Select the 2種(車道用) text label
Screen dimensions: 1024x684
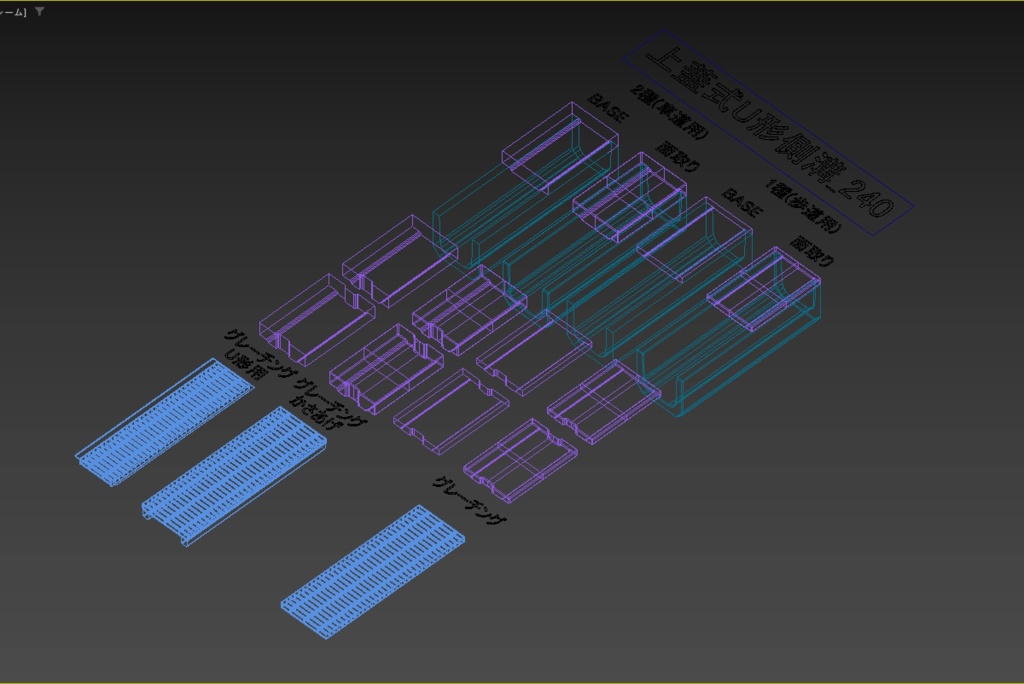point(669,112)
